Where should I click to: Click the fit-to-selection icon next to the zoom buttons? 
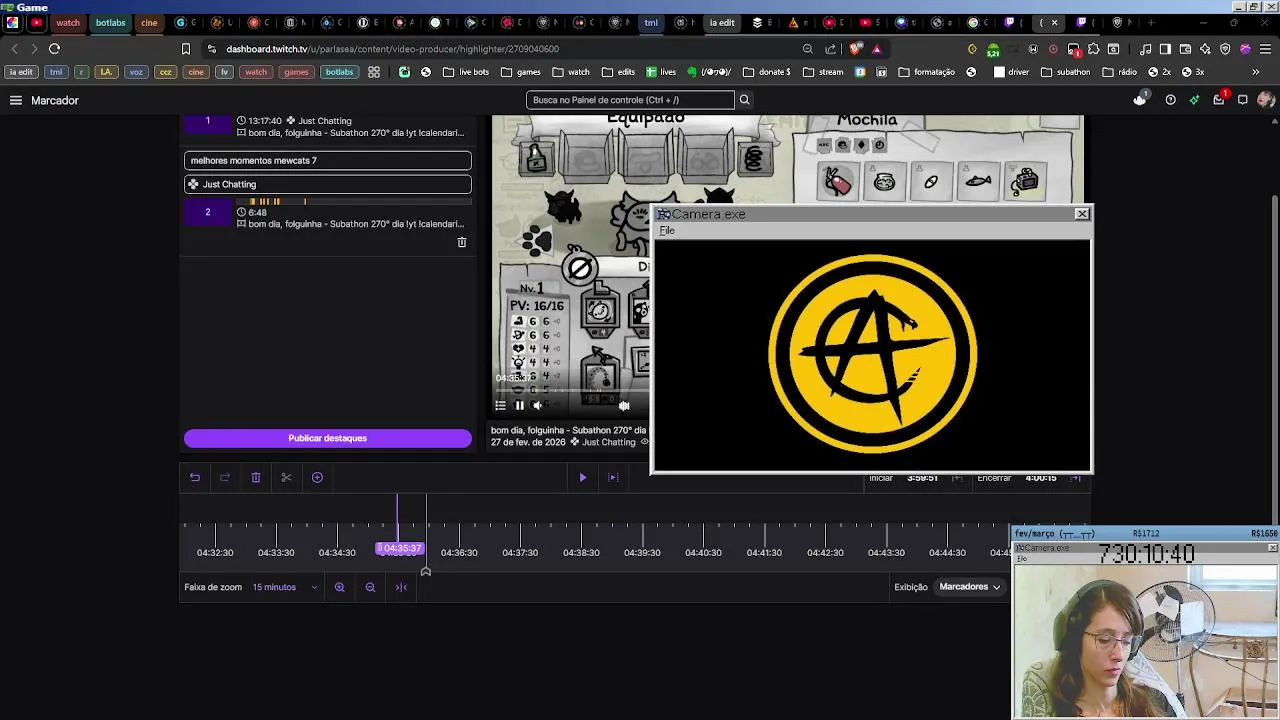click(401, 587)
